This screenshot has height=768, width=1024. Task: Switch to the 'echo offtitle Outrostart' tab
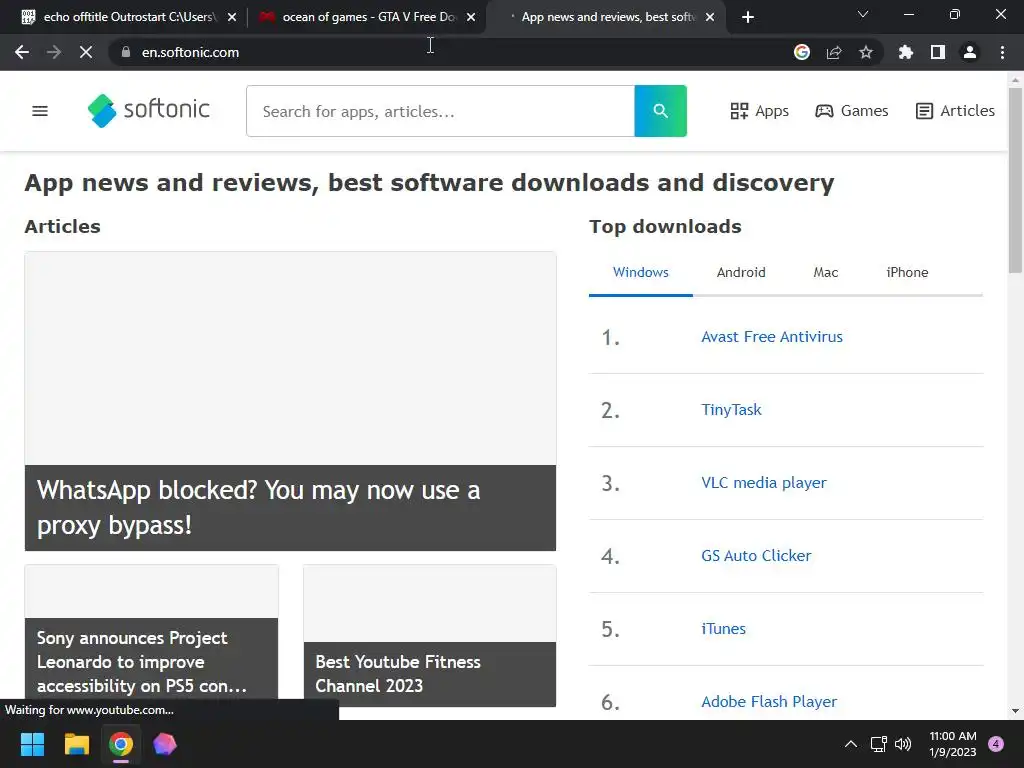tap(127, 17)
